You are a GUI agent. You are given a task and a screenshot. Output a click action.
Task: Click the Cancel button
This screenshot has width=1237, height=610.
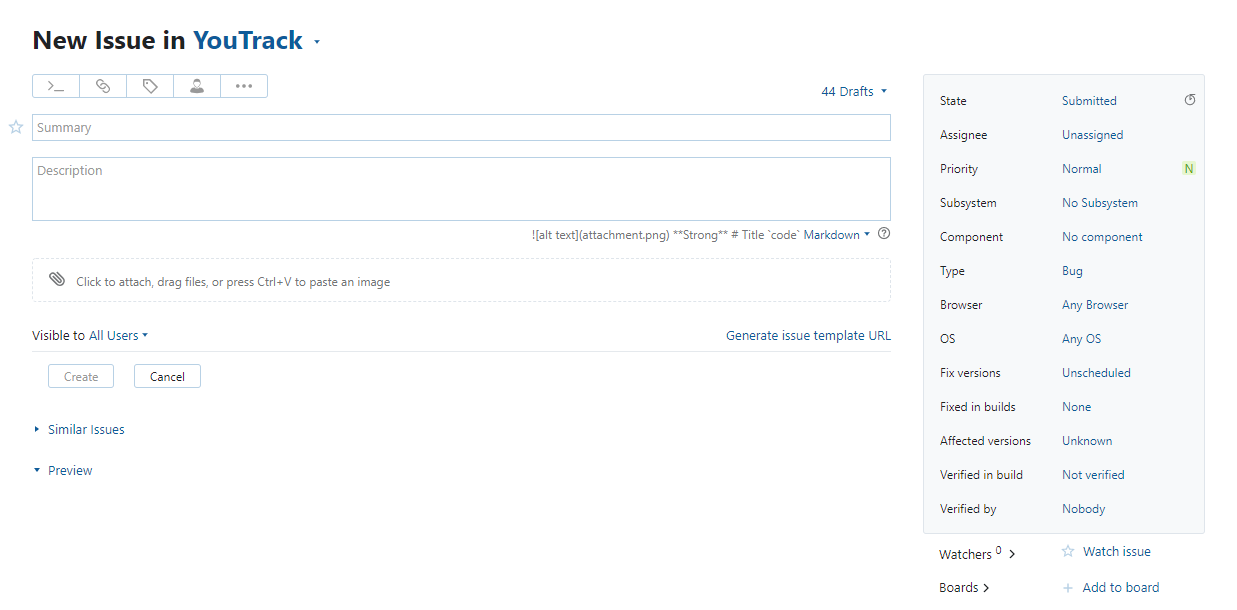[167, 376]
